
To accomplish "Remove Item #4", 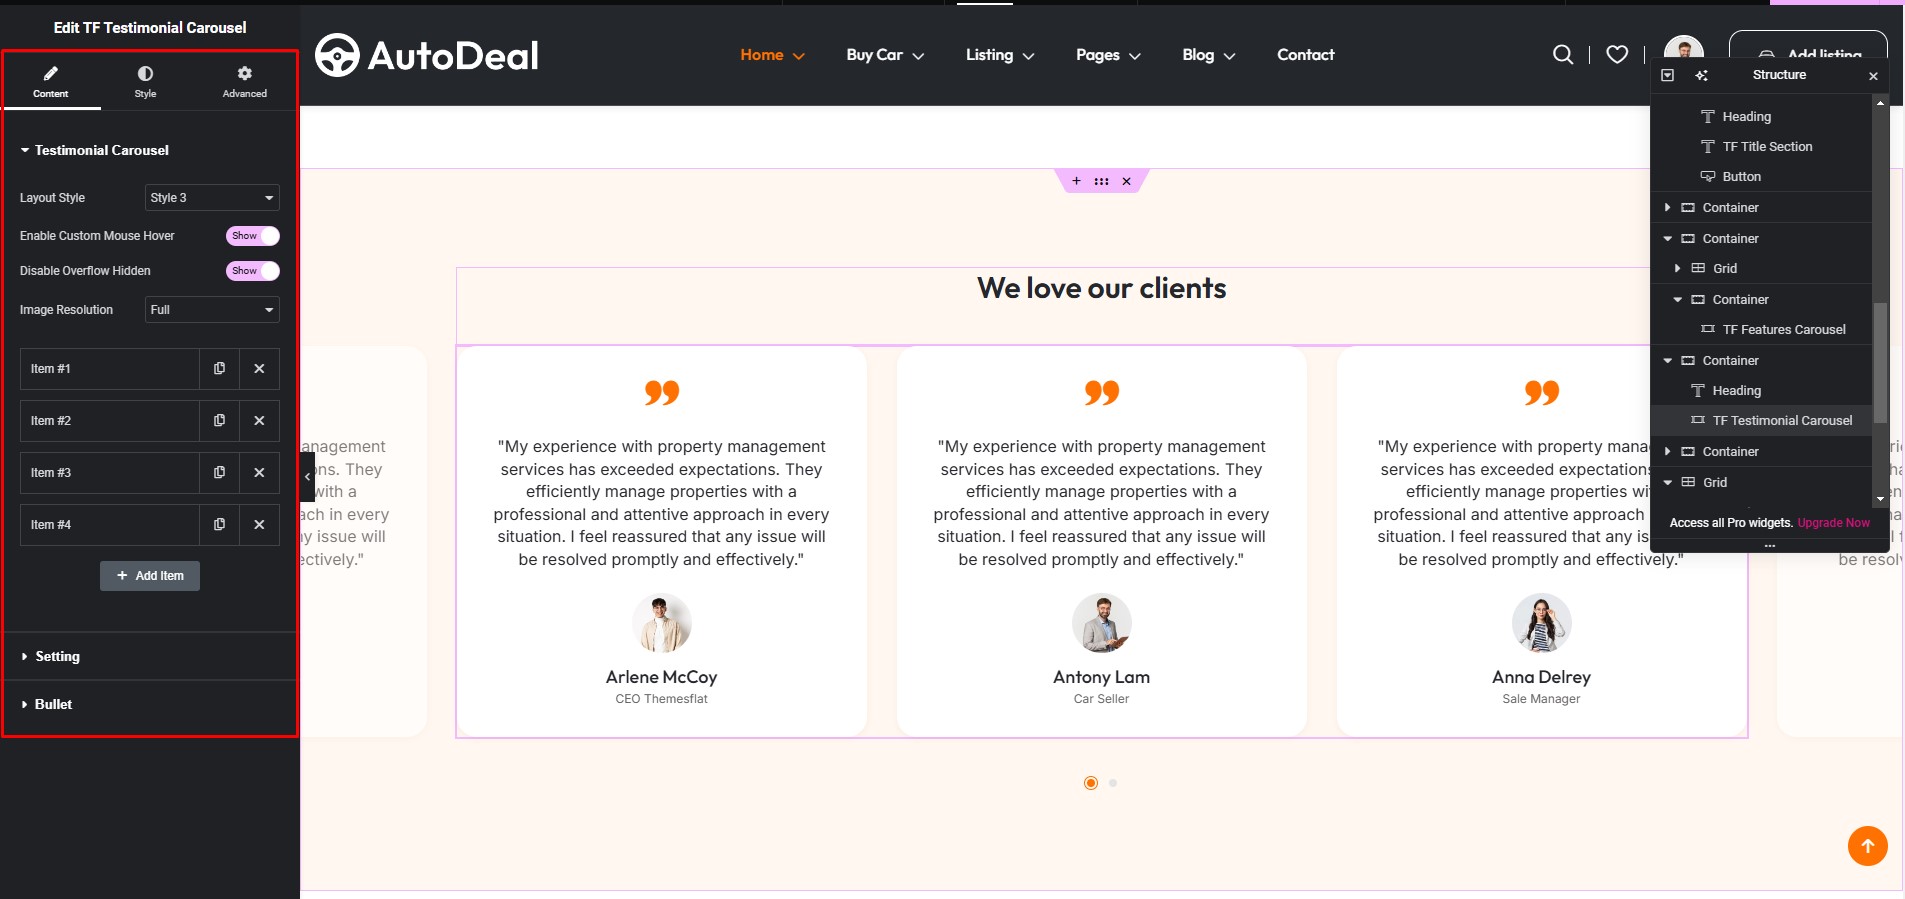I will tap(259, 525).
